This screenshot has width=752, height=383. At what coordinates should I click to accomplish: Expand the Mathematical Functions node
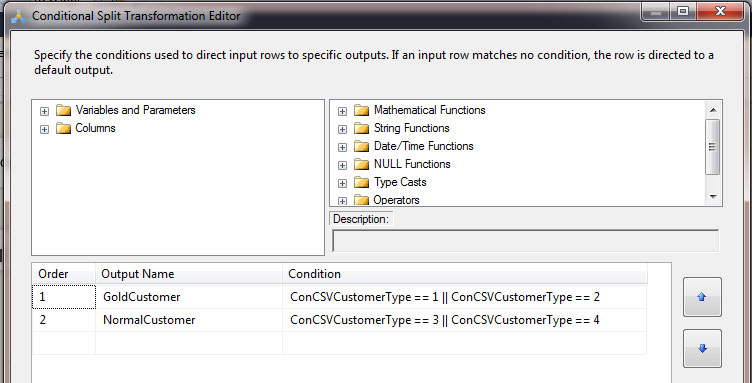tap(342, 111)
